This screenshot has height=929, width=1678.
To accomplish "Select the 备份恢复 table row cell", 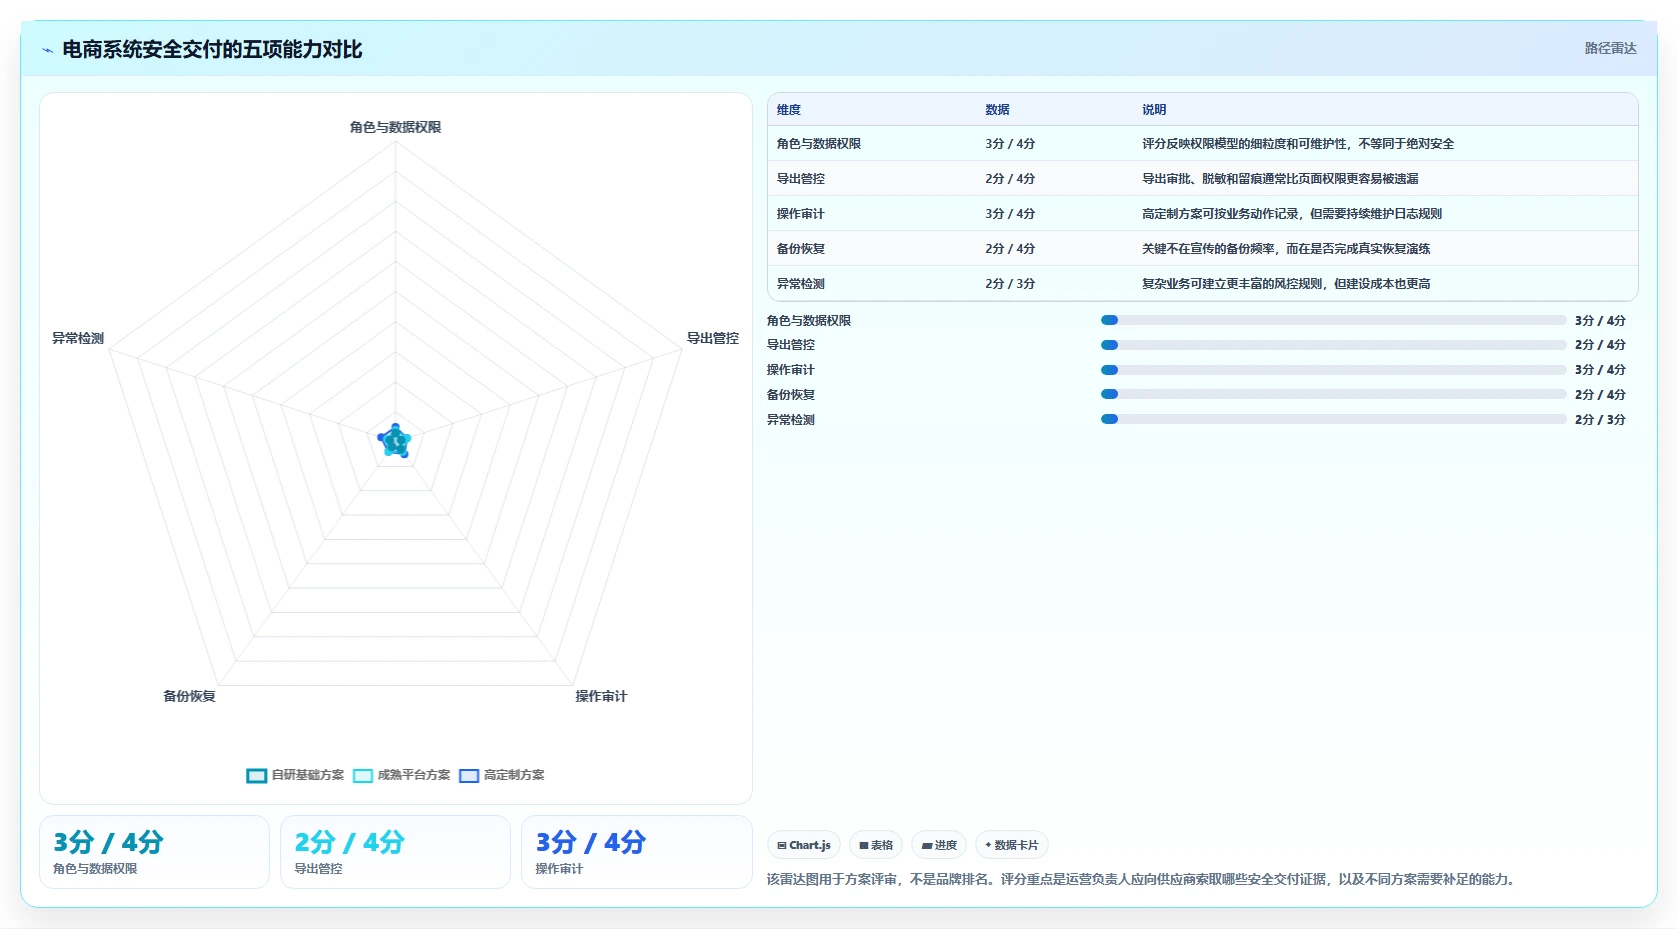I will click(801, 249).
